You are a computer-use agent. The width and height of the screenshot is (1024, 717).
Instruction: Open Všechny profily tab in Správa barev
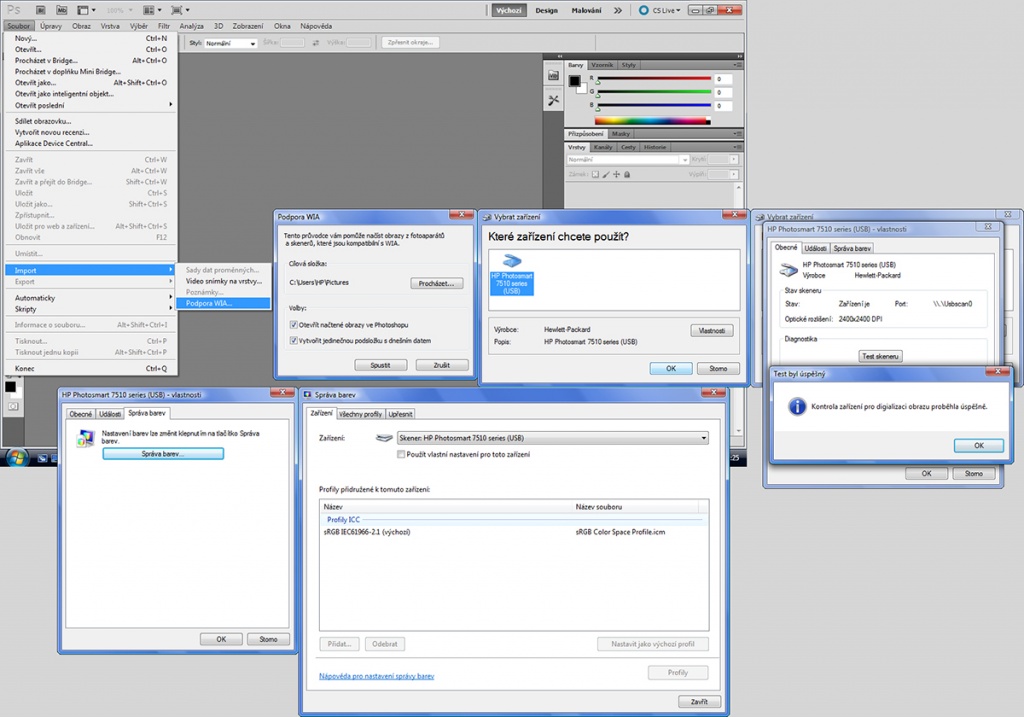[x=360, y=414]
